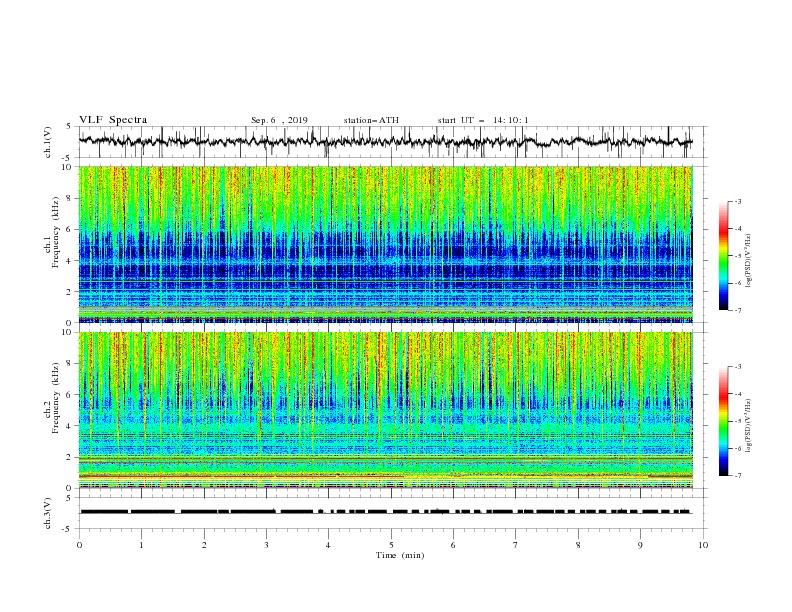This screenshot has width=792, height=612.
Task: Click time axis tick label "3"
Action: [x=266, y=545]
